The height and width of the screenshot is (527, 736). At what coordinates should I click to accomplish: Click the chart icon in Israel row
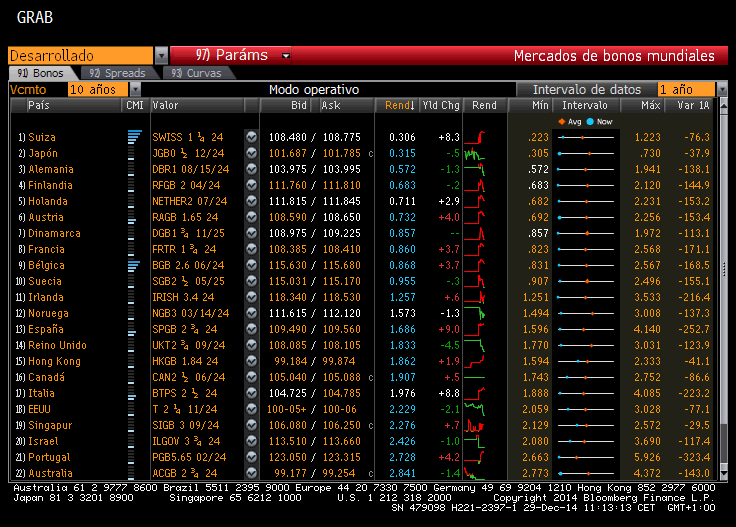(x=252, y=441)
